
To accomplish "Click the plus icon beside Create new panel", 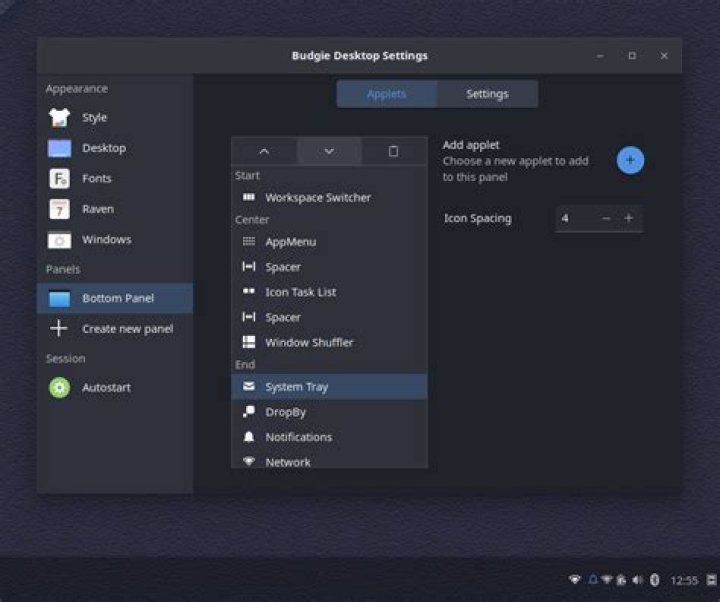I will coord(59,328).
